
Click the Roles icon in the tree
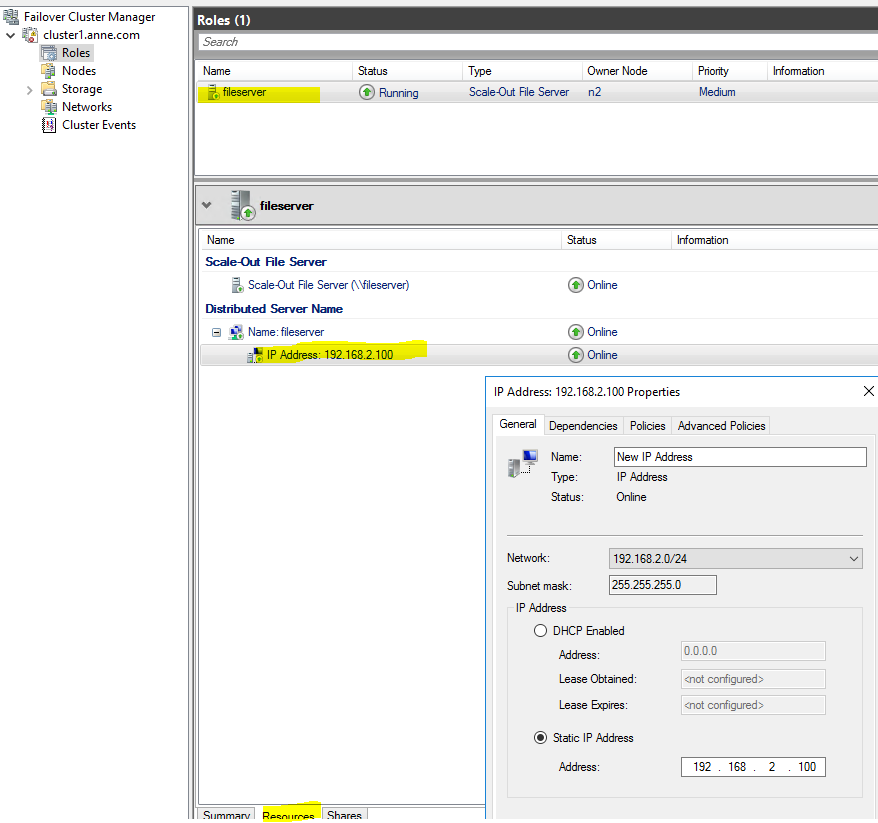tap(49, 53)
